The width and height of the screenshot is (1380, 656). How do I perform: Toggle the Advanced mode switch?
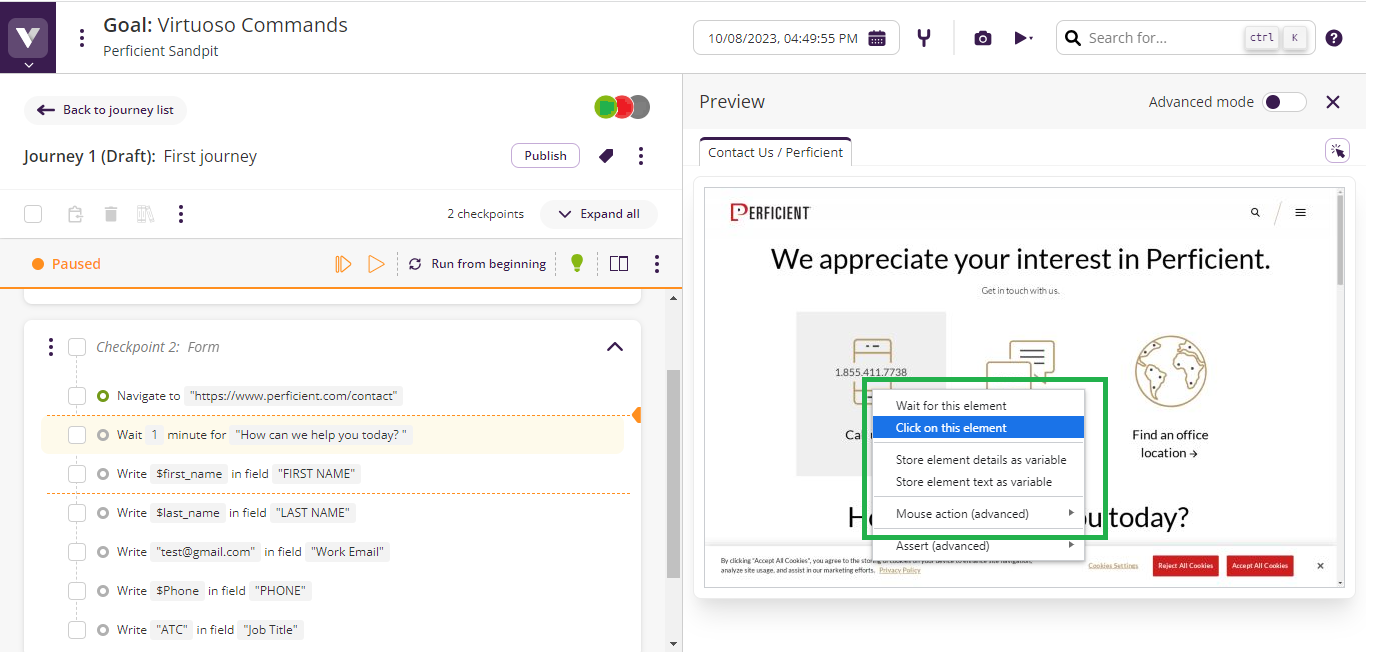pos(1285,102)
